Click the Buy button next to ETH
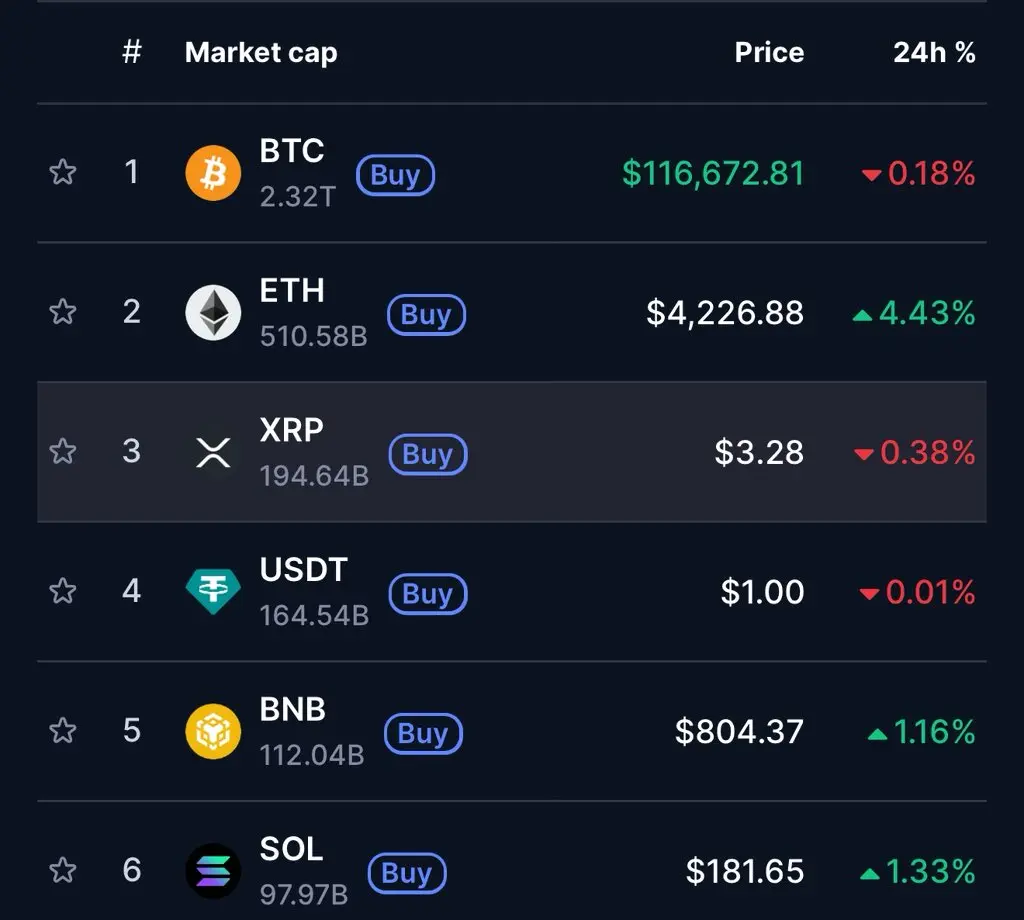 point(426,315)
